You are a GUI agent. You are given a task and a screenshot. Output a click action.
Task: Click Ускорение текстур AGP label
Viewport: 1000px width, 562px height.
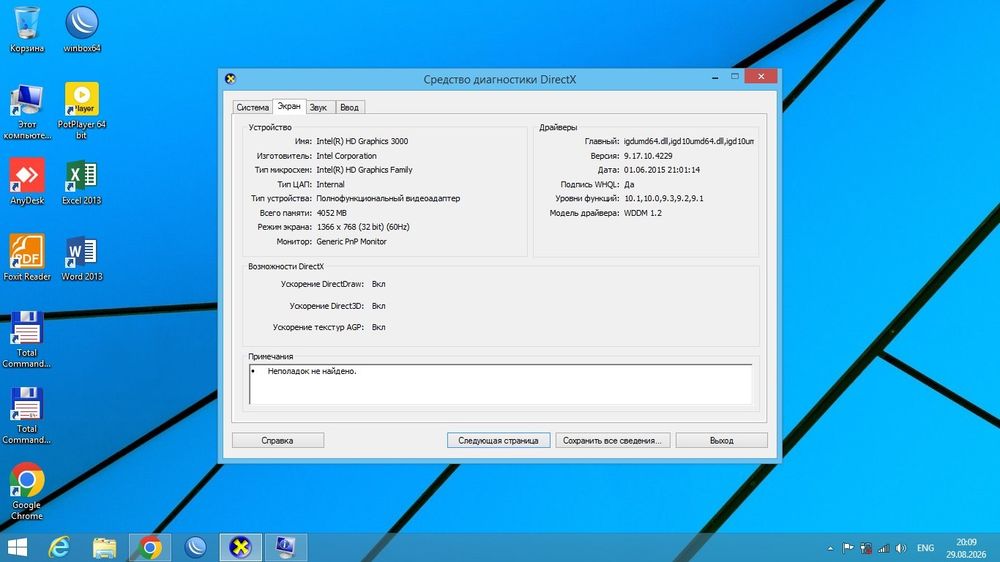(318, 327)
